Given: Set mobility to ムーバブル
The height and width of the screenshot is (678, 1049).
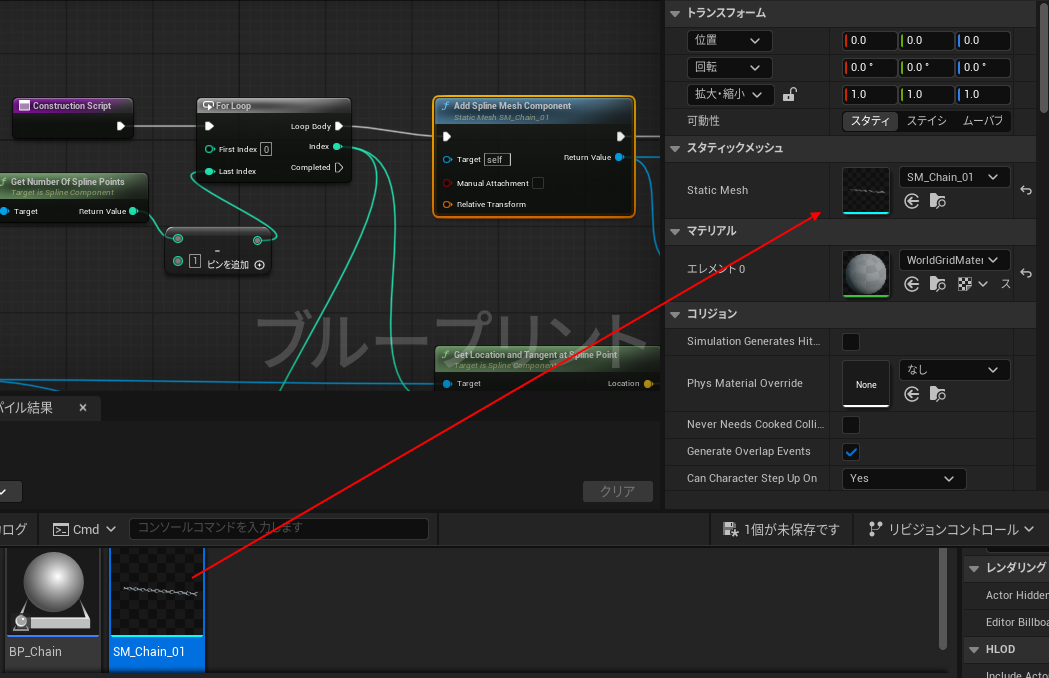Looking at the screenshot, I should 982,121.
